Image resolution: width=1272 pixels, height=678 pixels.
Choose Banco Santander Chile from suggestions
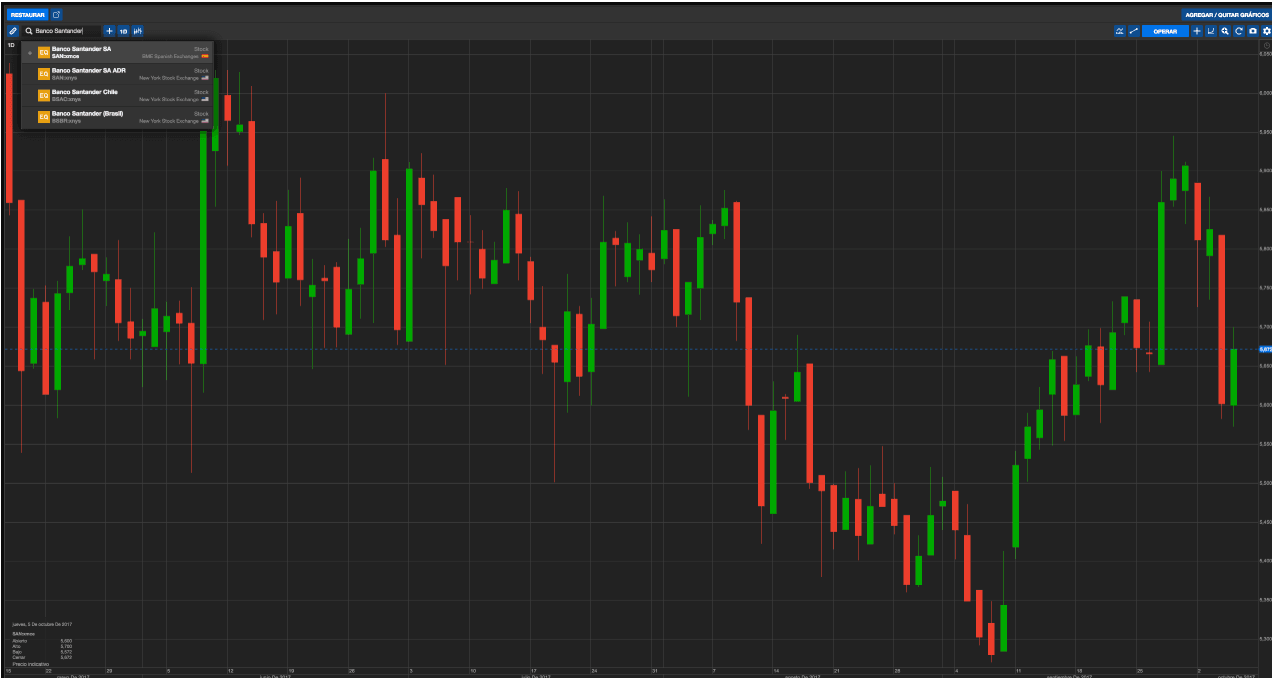118,95
